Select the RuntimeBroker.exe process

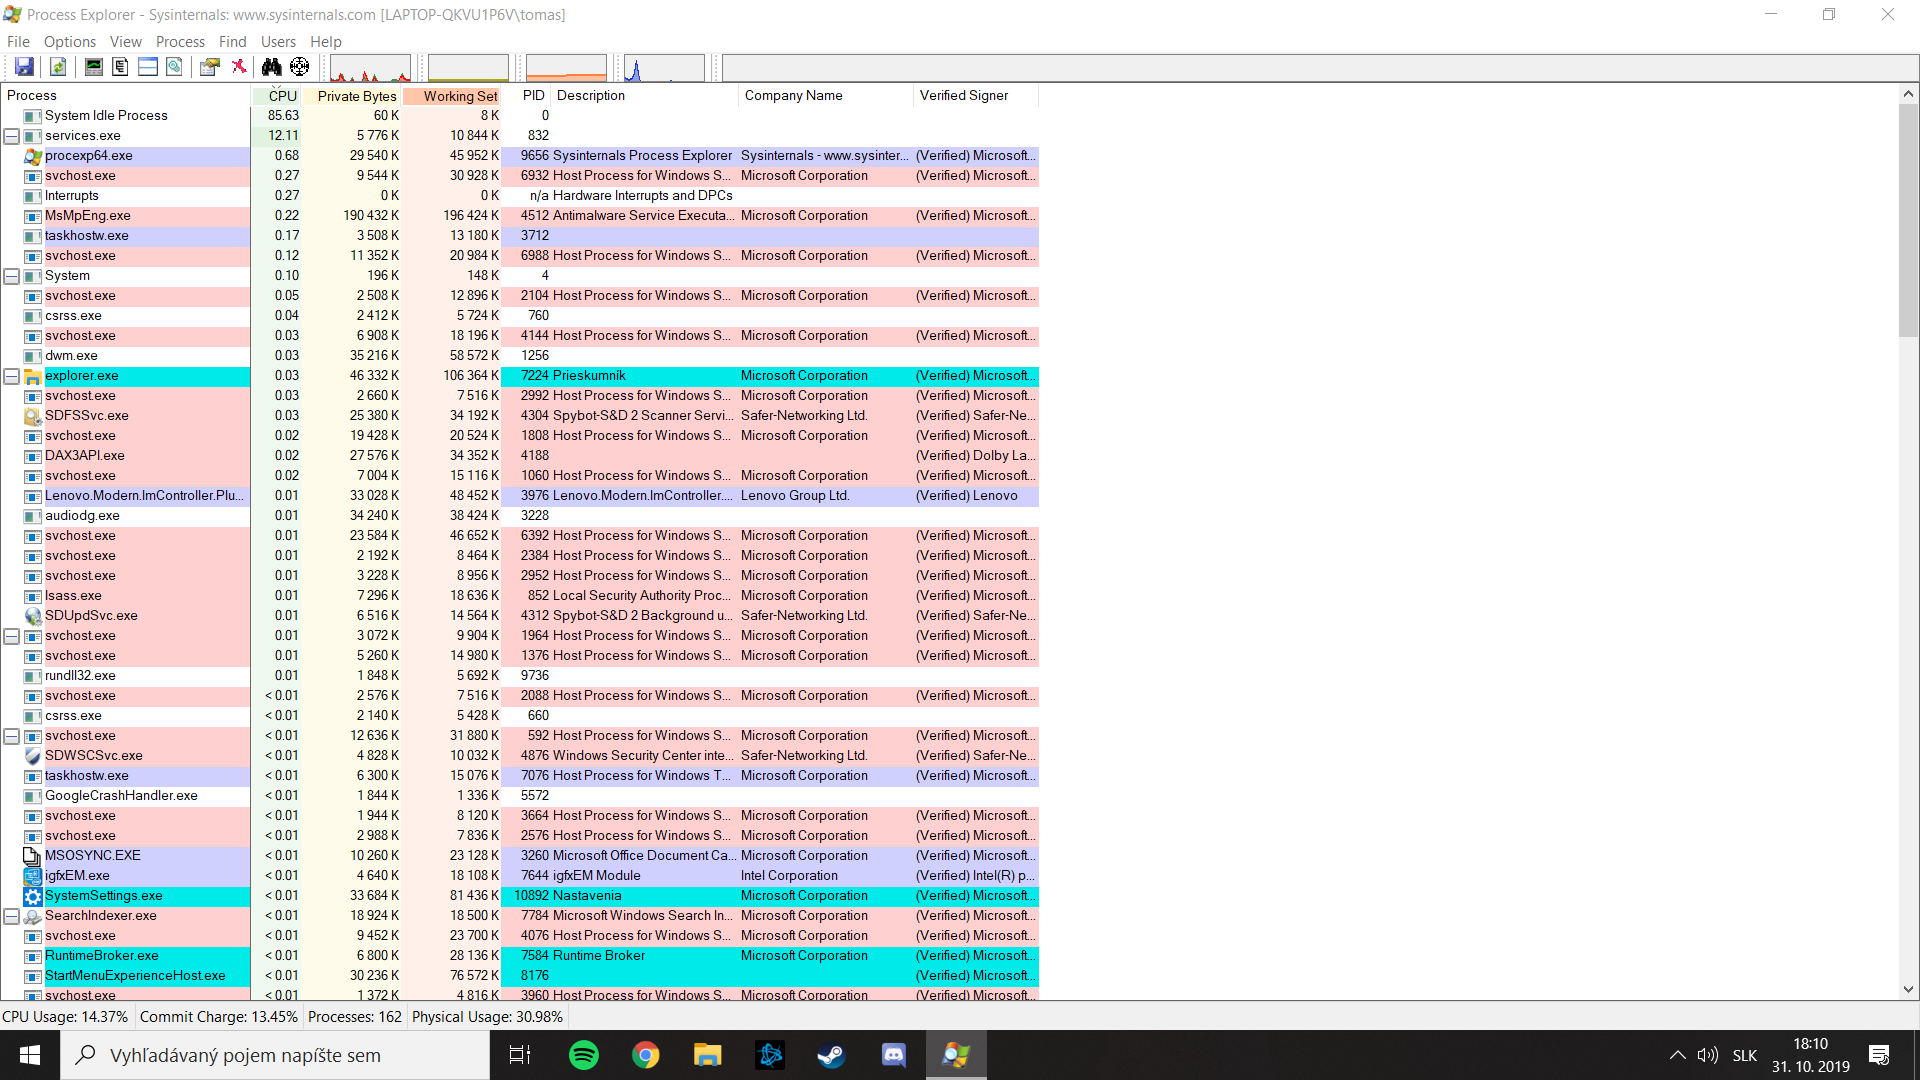pyautogui.click(x=520, y=956)
